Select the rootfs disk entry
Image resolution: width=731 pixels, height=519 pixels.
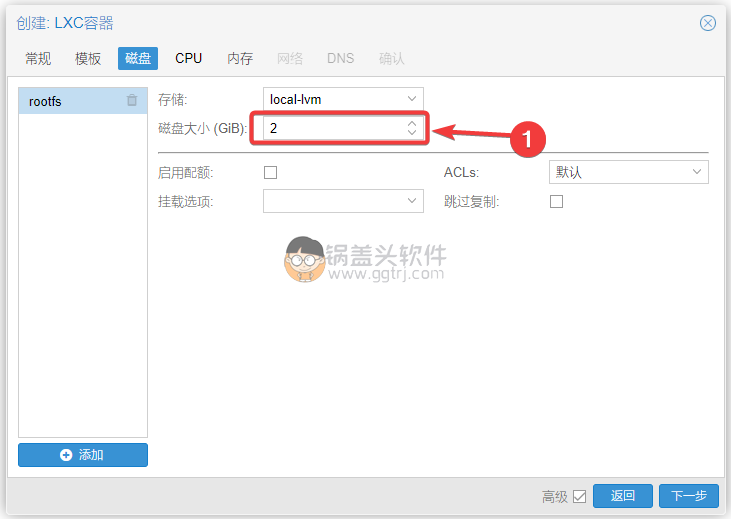pos(83,101)
